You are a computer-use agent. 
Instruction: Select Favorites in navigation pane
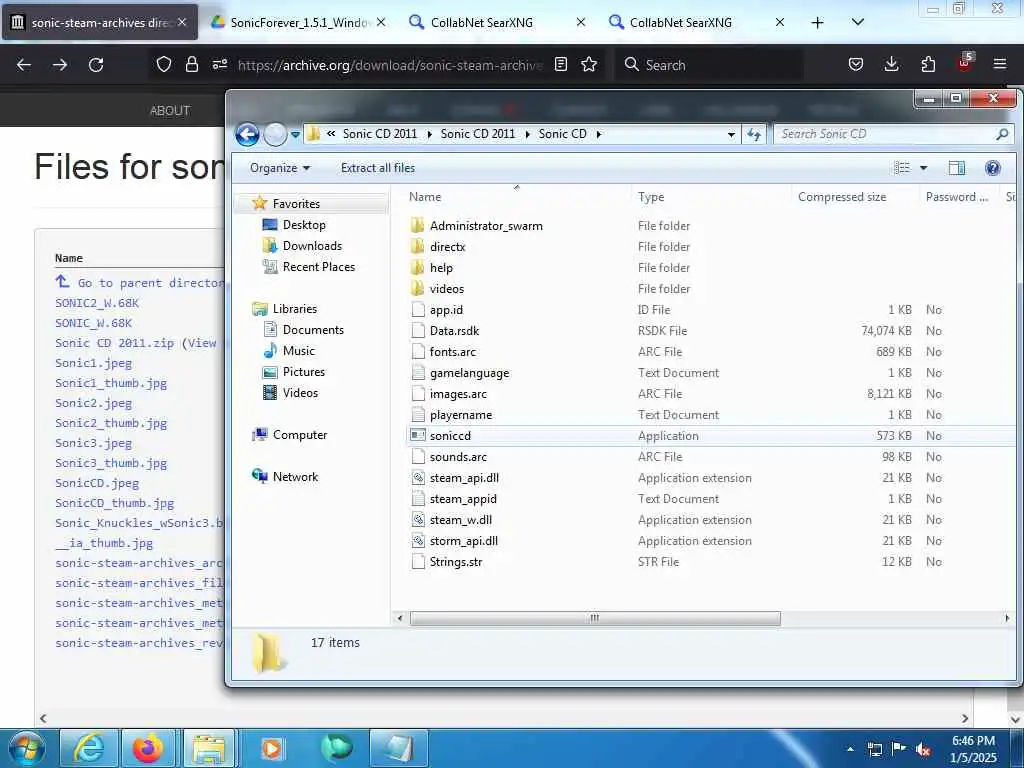(296, 204)
